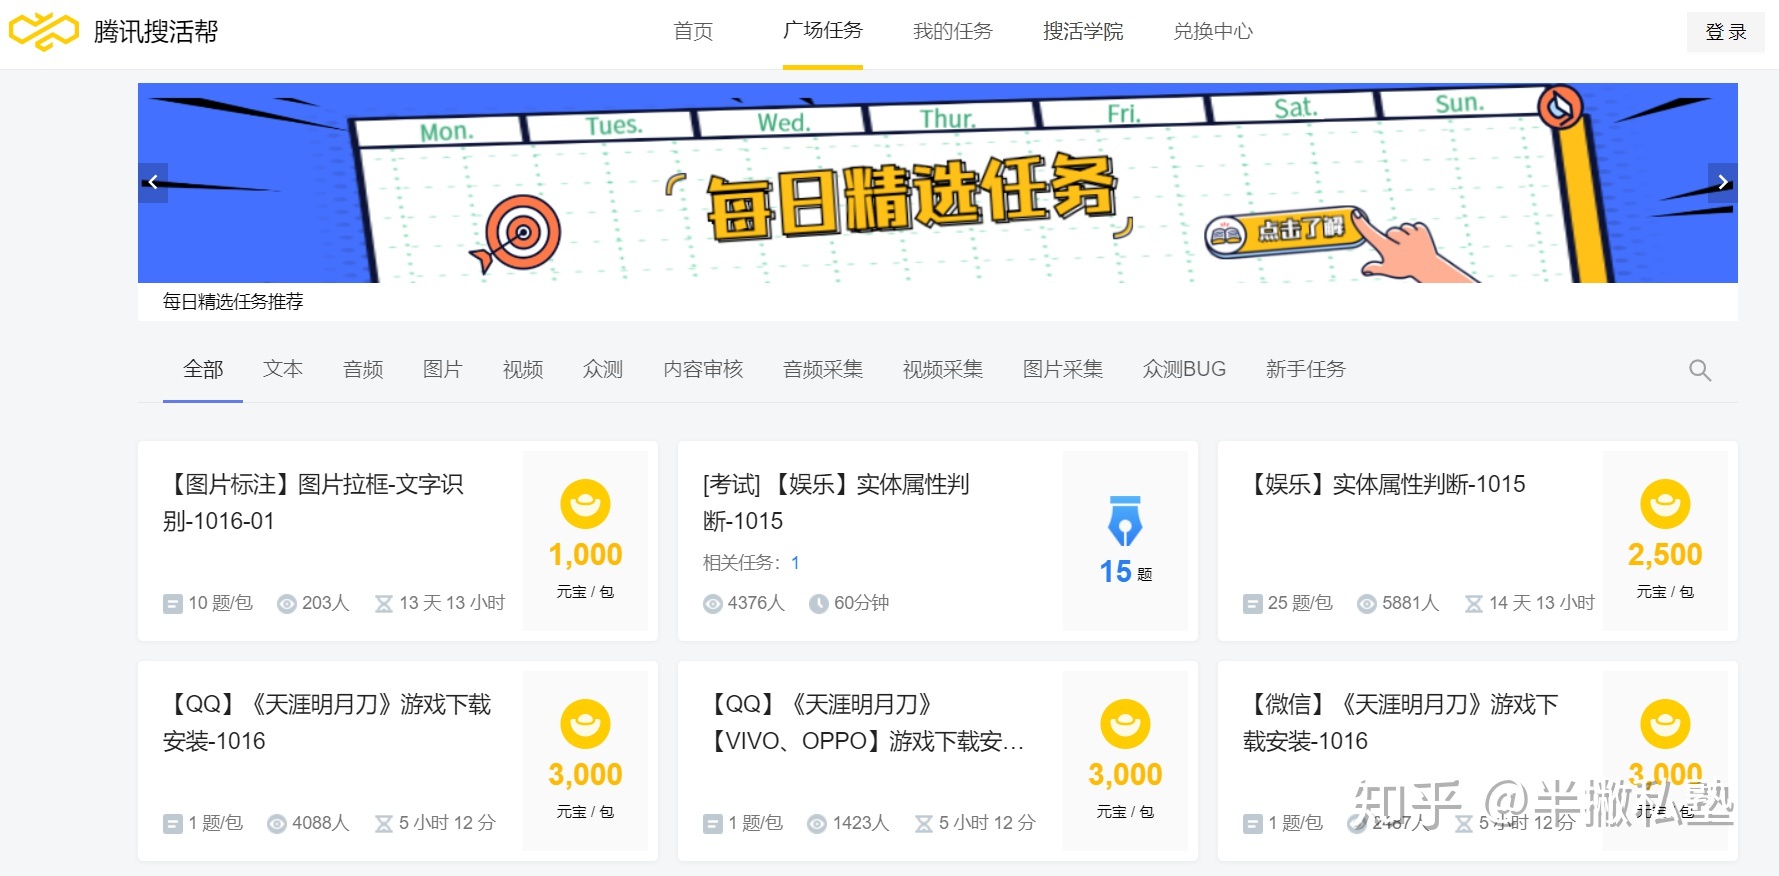This screenshot has height=876, width=1779.
Task: Click the 登录 login button
Action: tap(1725, 32)
